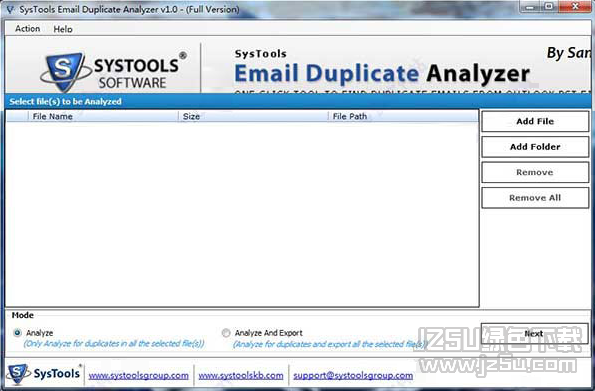Minimize the Email Duplicate Analyzer window
This screenshot has height=391, width=595.
tap(530, 6)
